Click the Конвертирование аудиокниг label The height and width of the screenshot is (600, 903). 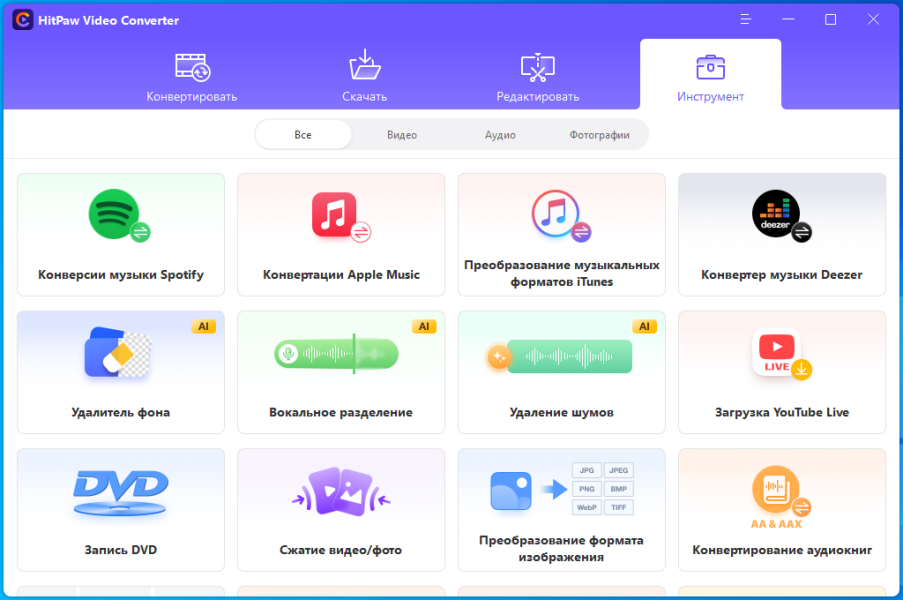(781, 550)
